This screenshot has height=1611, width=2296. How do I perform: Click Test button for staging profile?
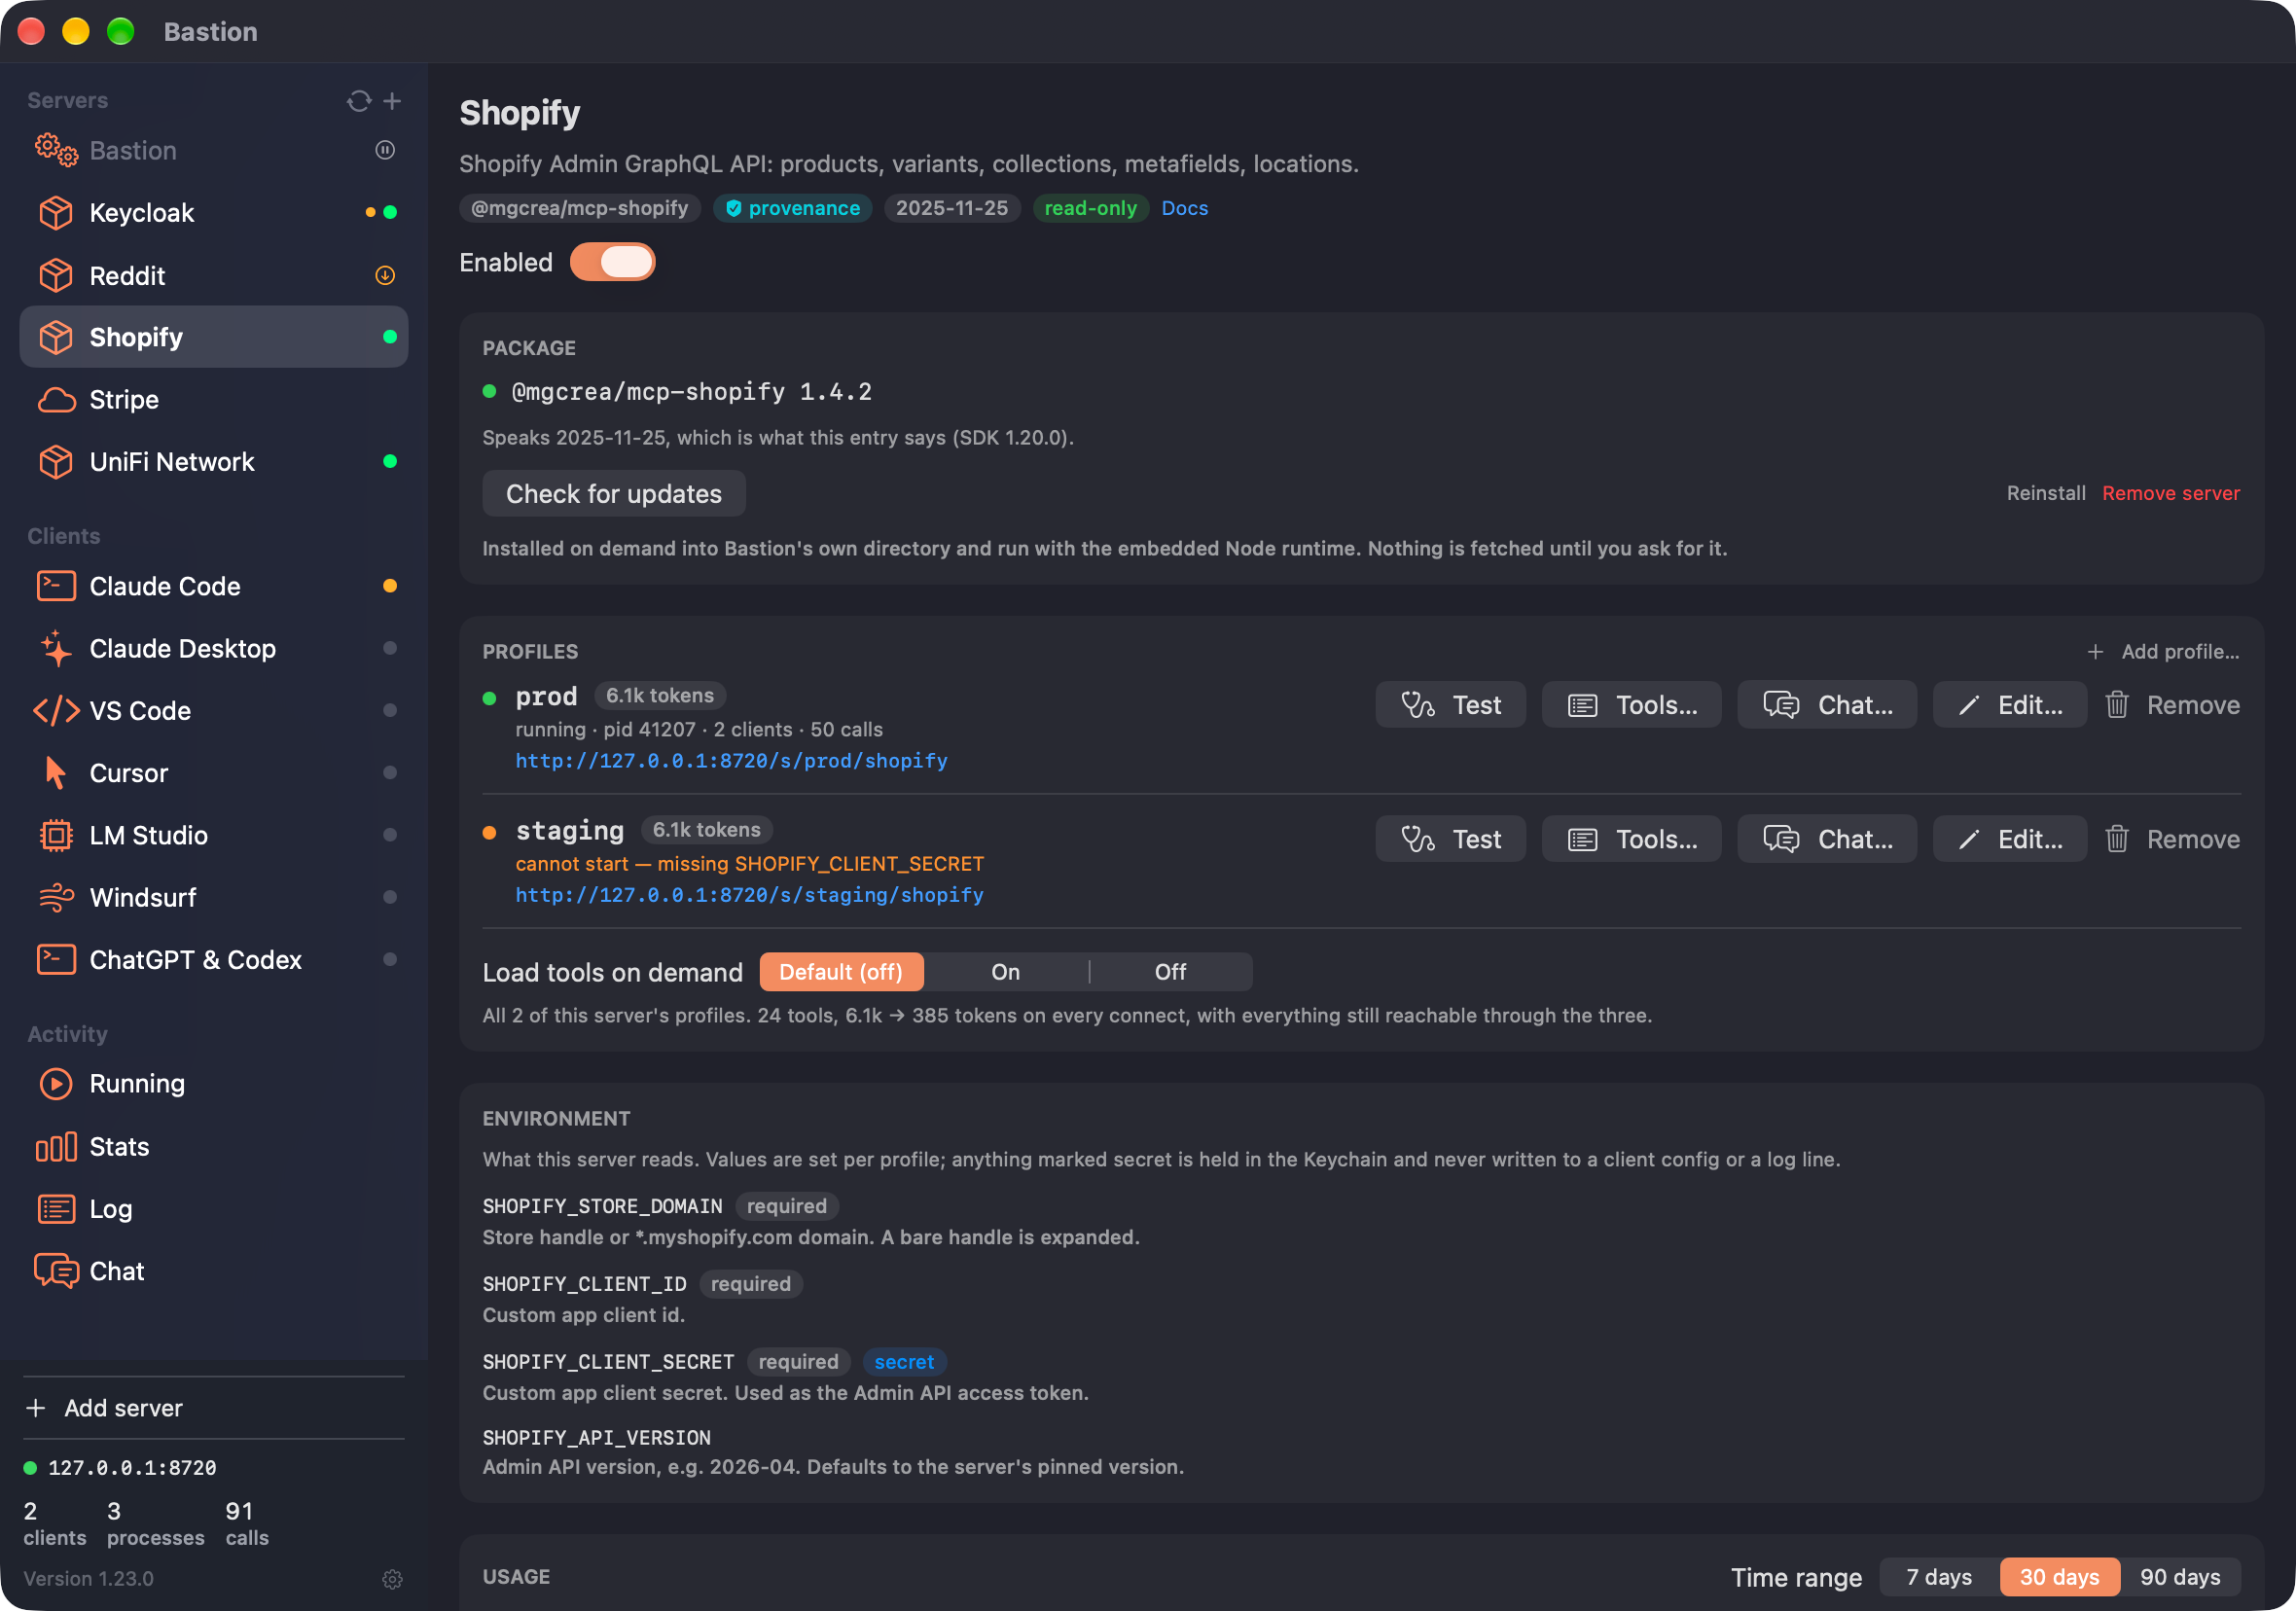[x=1450, y=839]
